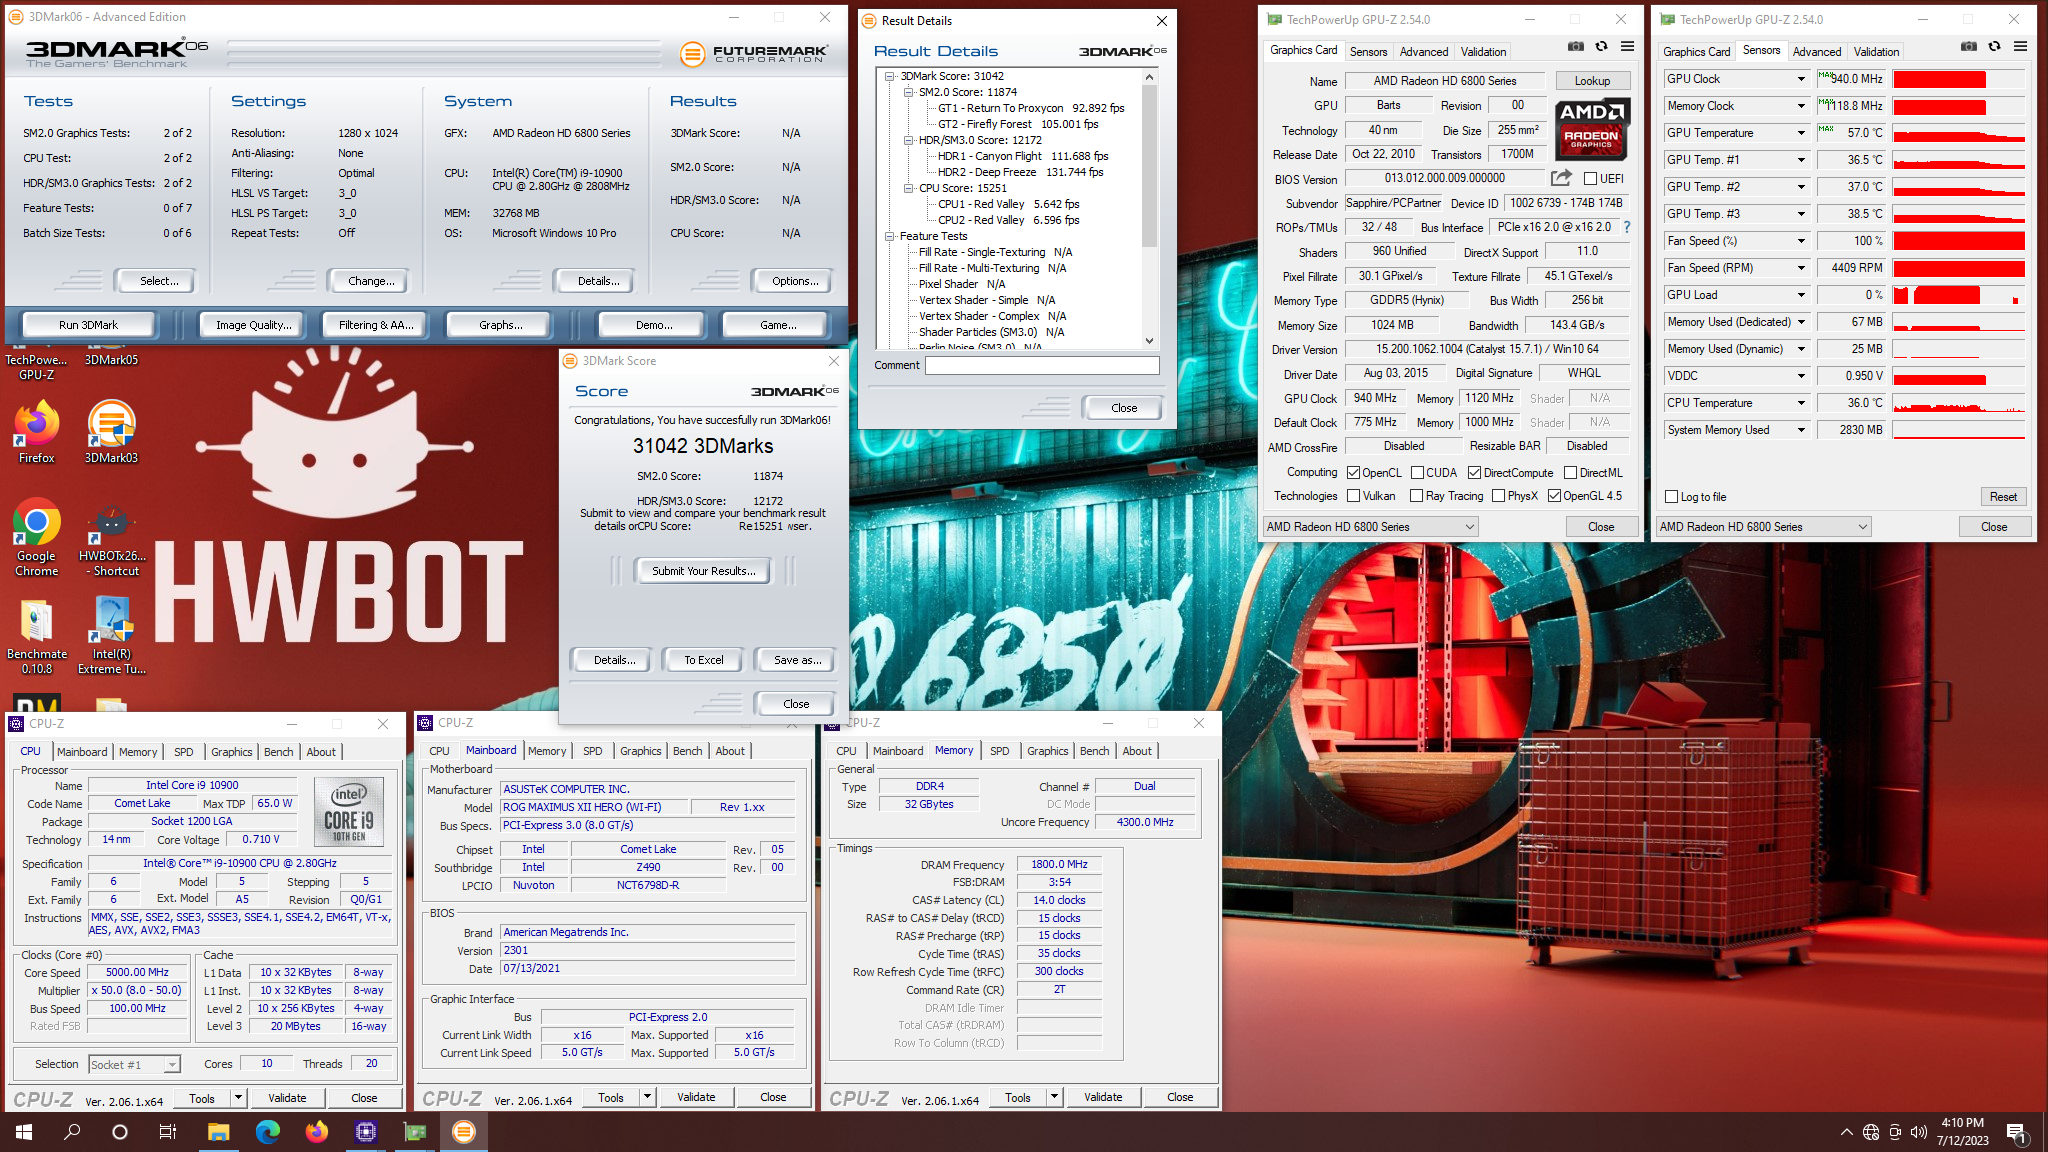Viewport: 2048px width, 1152px height.
Task: Open the Fan Speed (RPM) sensor dropdown
Action: point(1801,268)
